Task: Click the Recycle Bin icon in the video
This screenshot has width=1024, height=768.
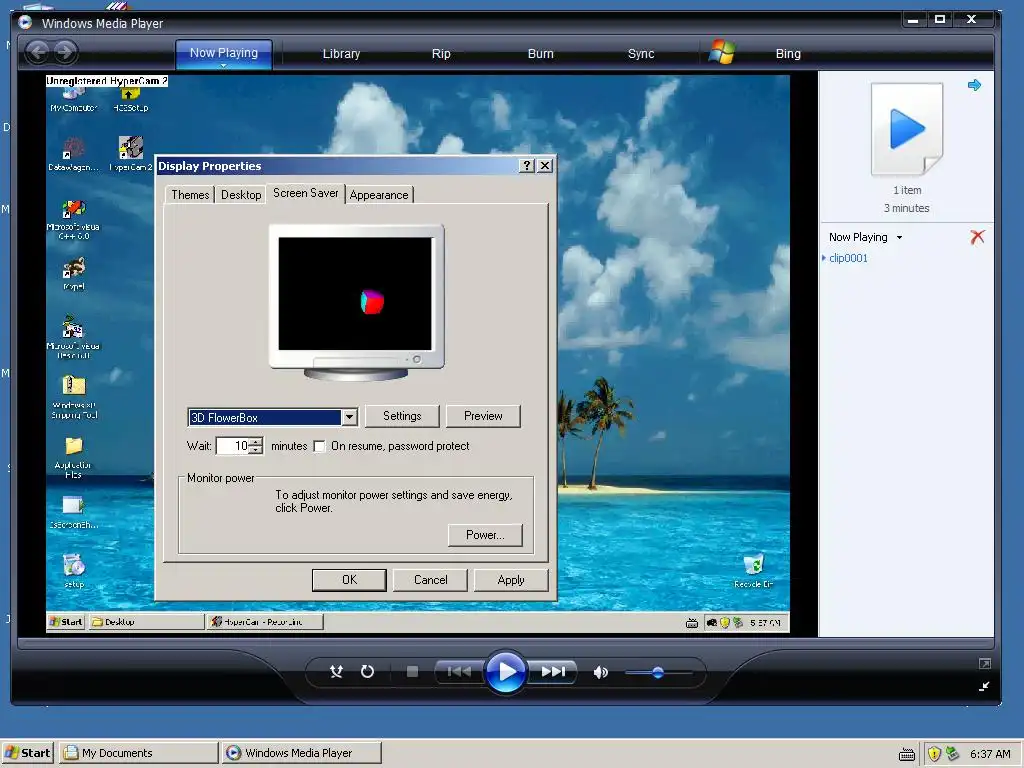Action: point(753,570)
